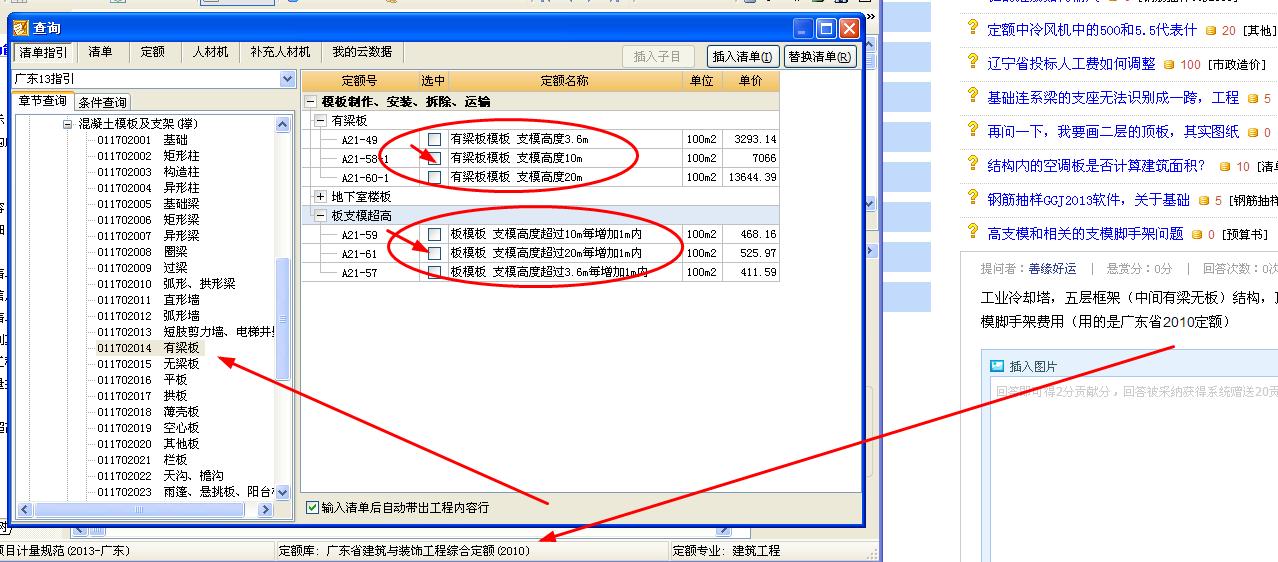This screenshot has height=562, width=1278.
Task: Open question link 辽宁省投标人工费如何调整
Action: 1071,64
